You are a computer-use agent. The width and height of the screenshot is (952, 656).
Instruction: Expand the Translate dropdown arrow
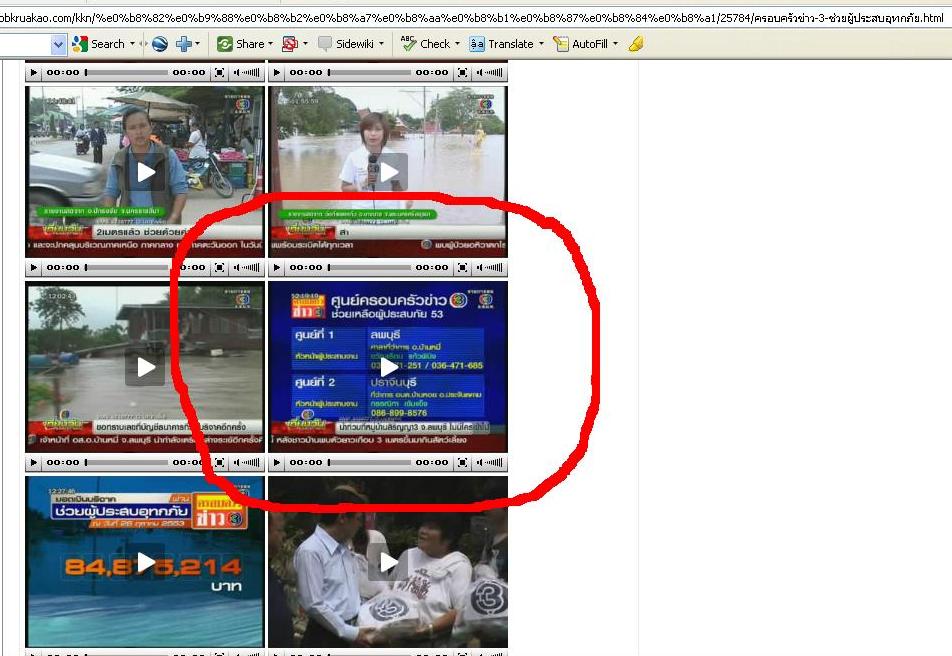(541, 44)
